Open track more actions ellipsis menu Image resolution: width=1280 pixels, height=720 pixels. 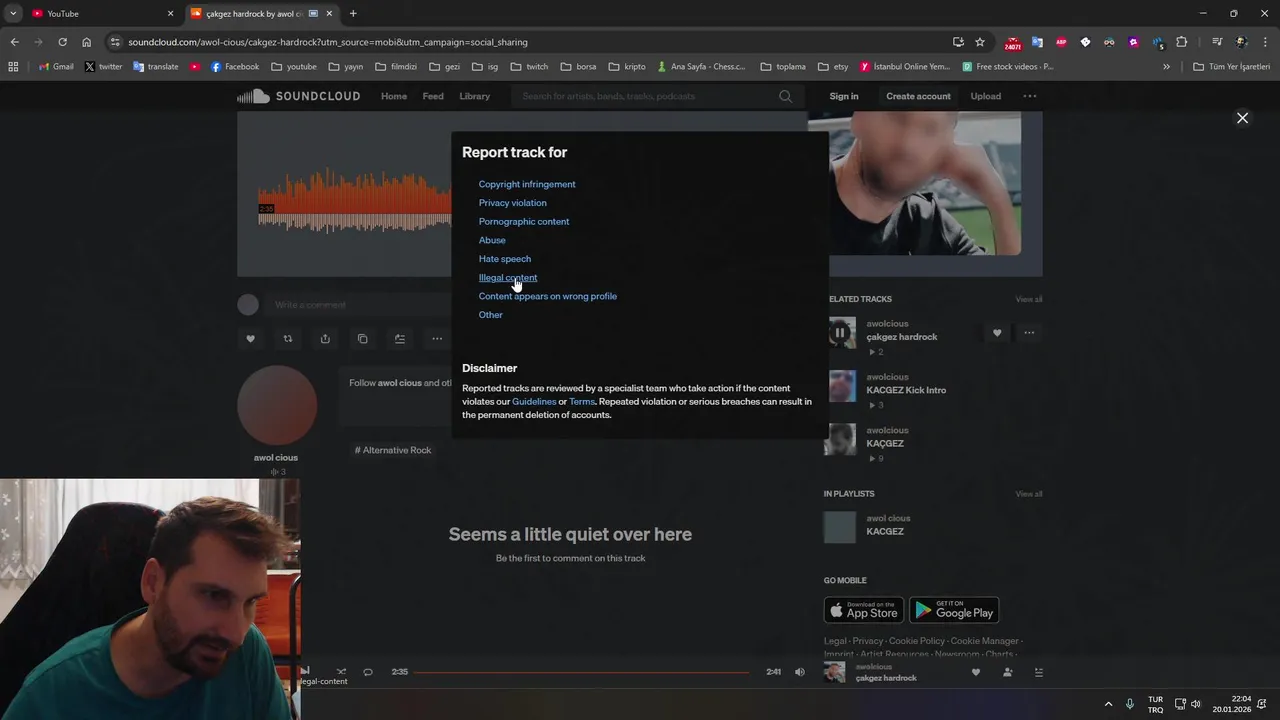pos(437,339)
